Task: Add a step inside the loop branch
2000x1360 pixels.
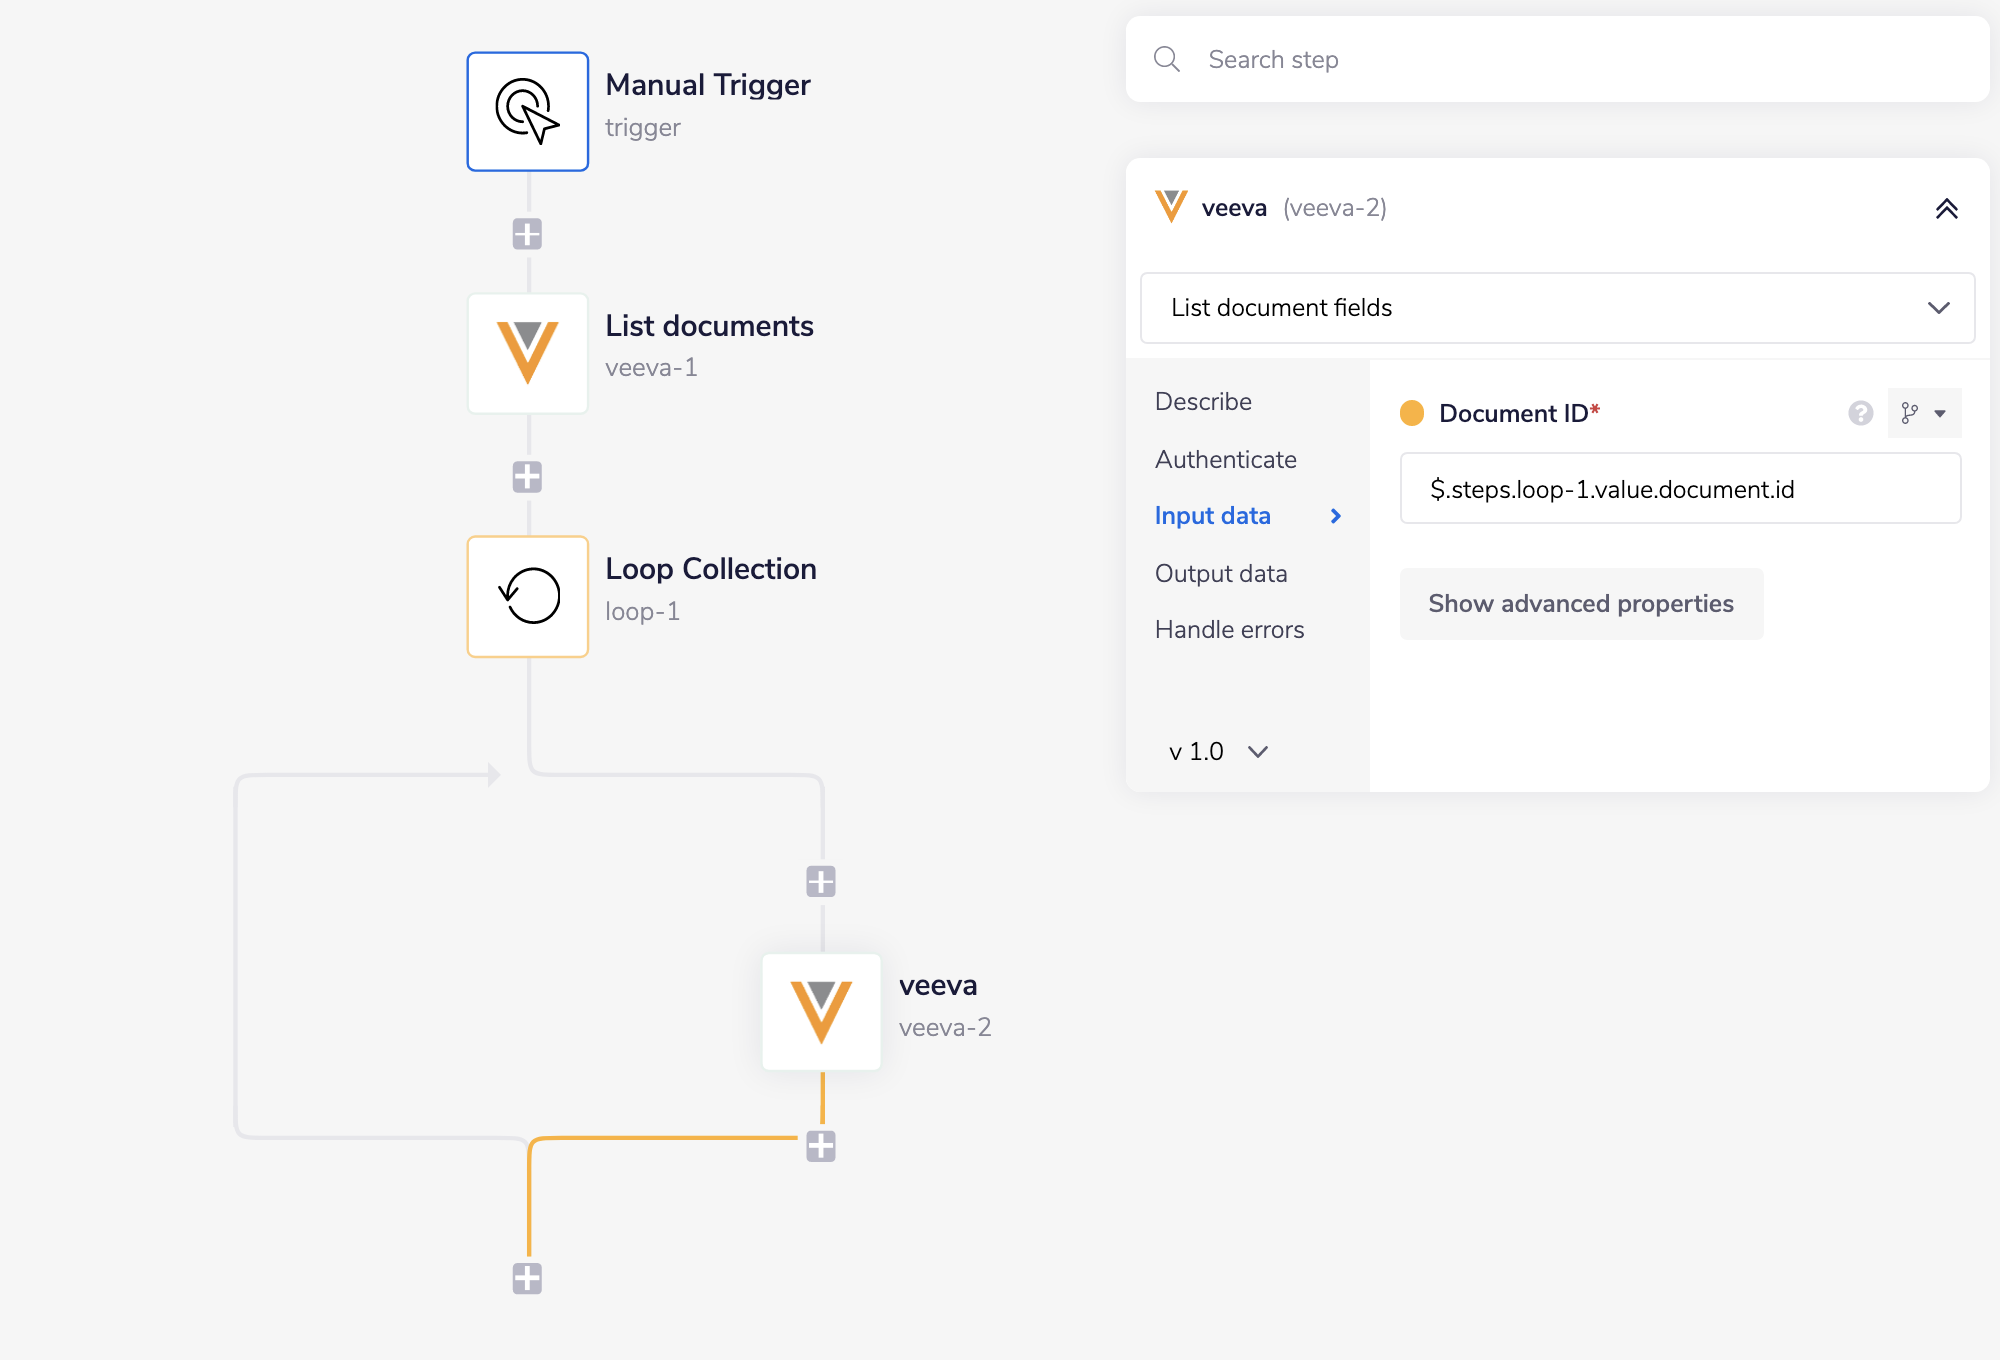Action: point(820,880)
